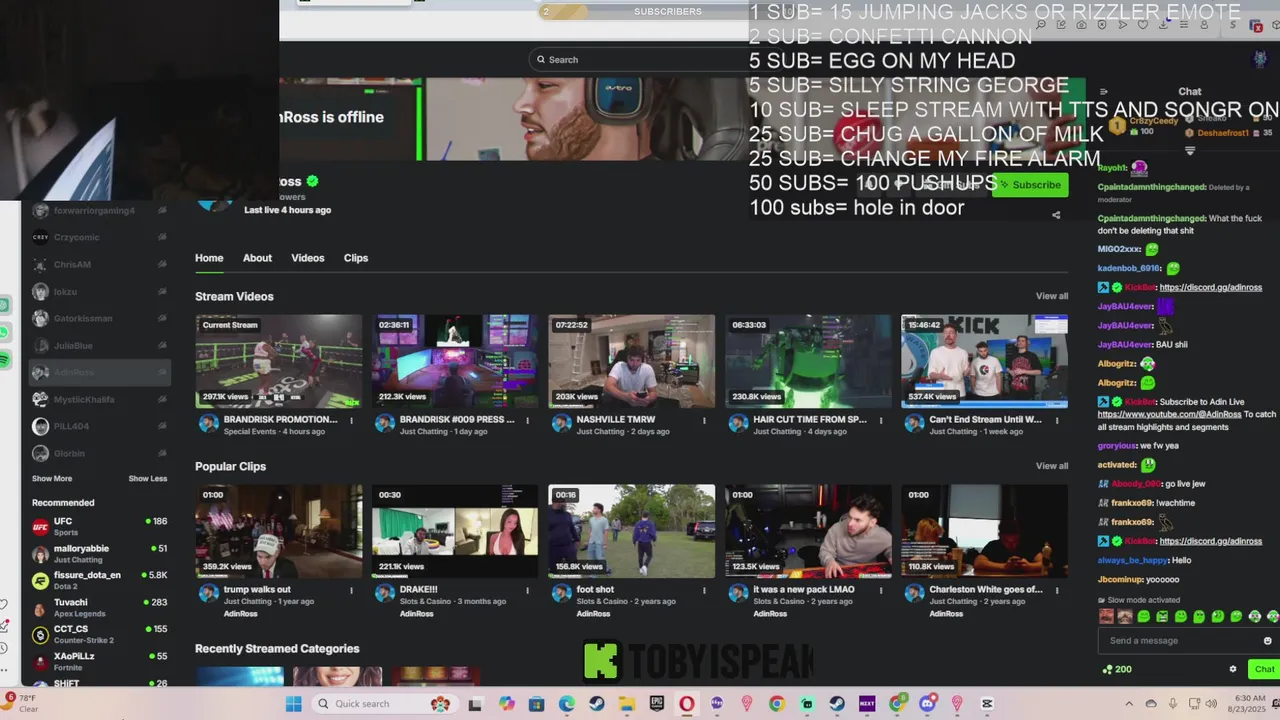This screenshot has height=720, width=1280.
Task: Select ChrisAM in the following sidebar
Action: coord(99,265)
